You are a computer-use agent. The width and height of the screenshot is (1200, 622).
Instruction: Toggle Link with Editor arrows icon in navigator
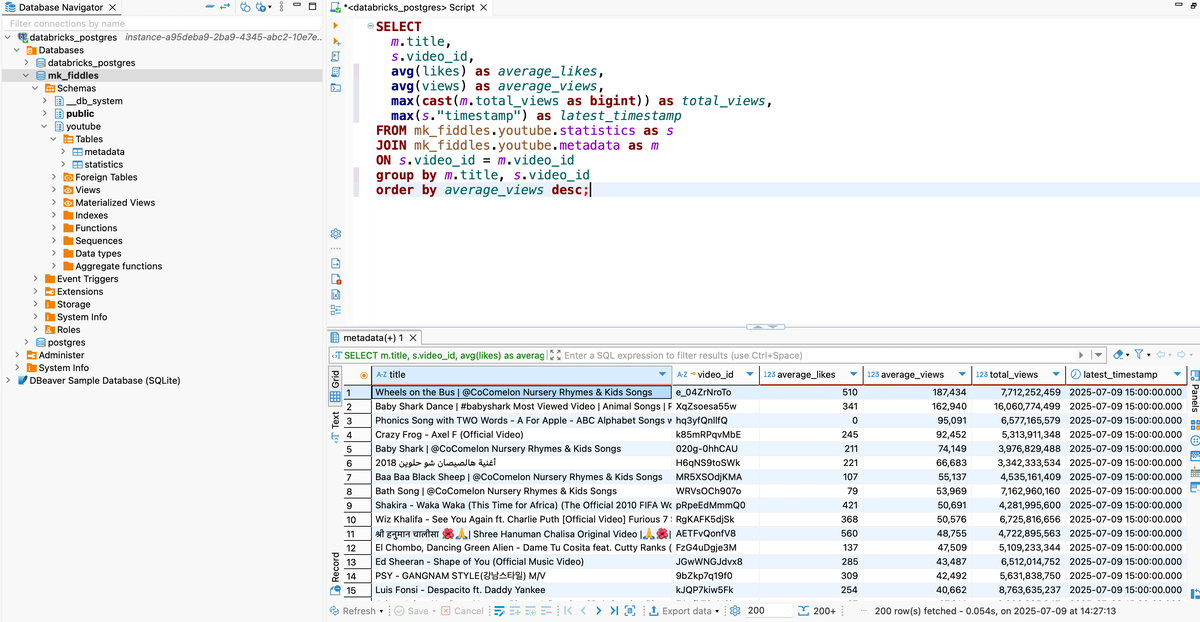click(x=225, y=7)
